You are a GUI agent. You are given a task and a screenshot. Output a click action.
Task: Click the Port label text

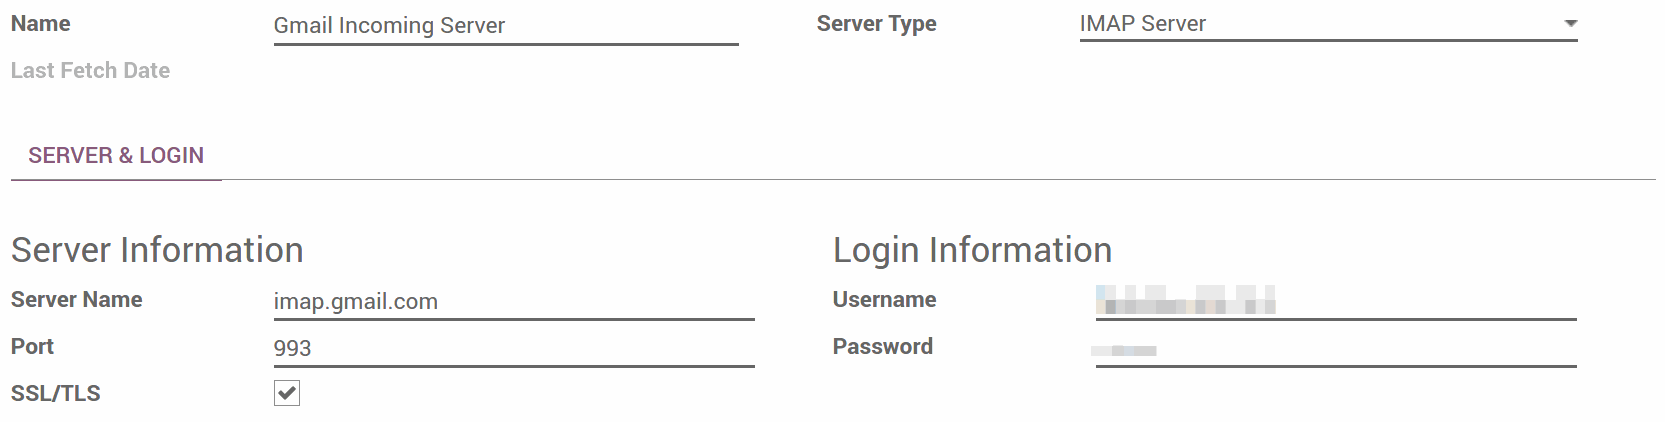pos(32,347)
